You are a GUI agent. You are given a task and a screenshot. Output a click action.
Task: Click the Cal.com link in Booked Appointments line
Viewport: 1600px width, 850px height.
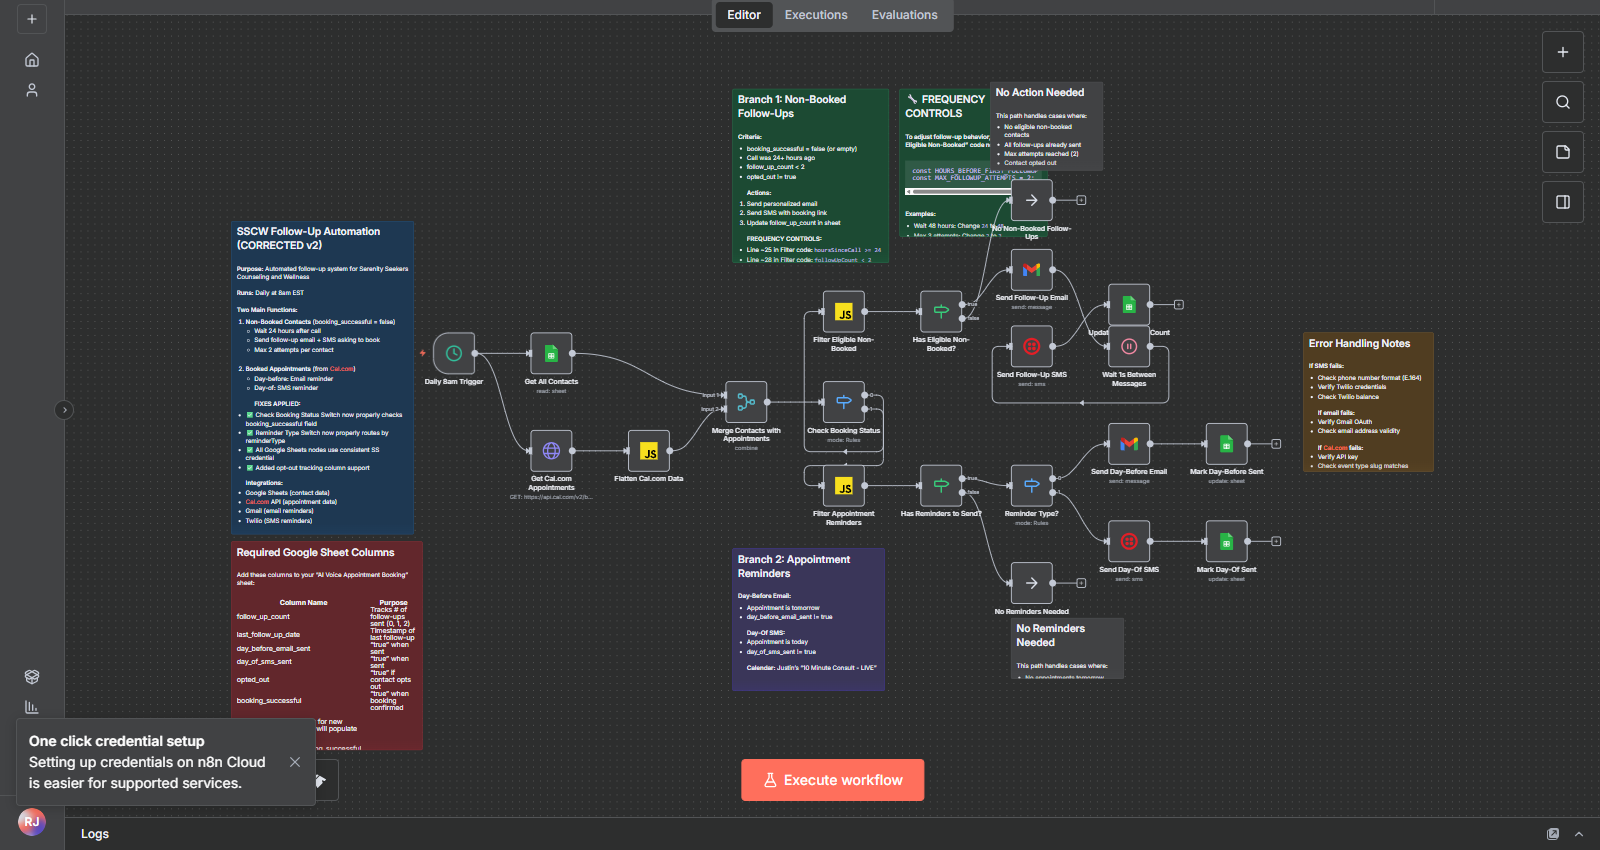(x=342, y=369)
